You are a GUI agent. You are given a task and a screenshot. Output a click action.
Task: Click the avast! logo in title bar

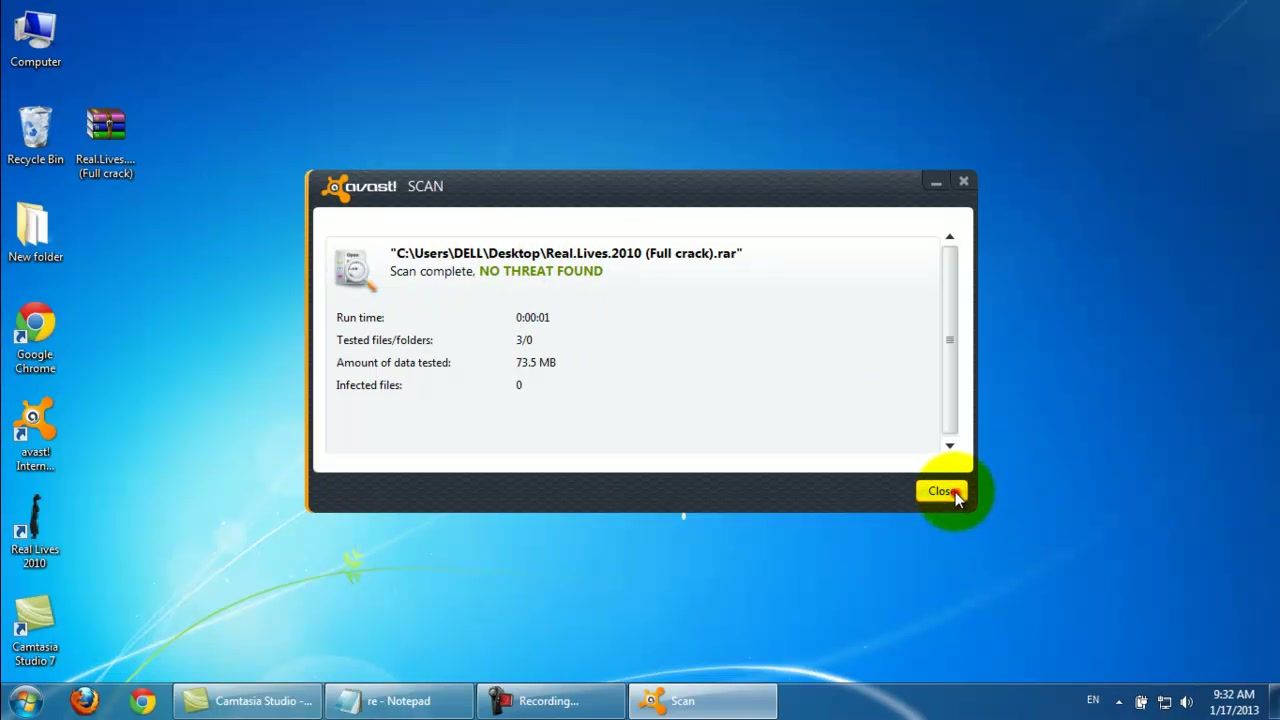359,187
